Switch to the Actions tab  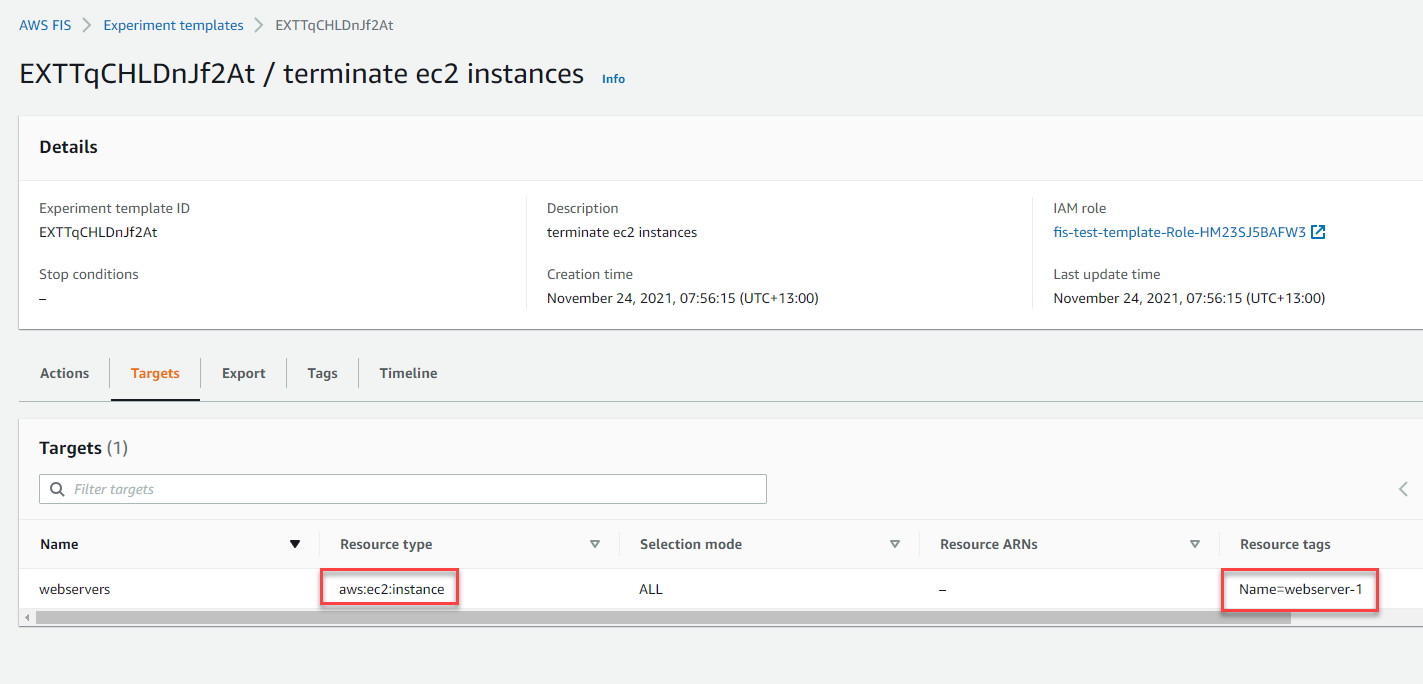pyautogui.click(x=65, y=373)
